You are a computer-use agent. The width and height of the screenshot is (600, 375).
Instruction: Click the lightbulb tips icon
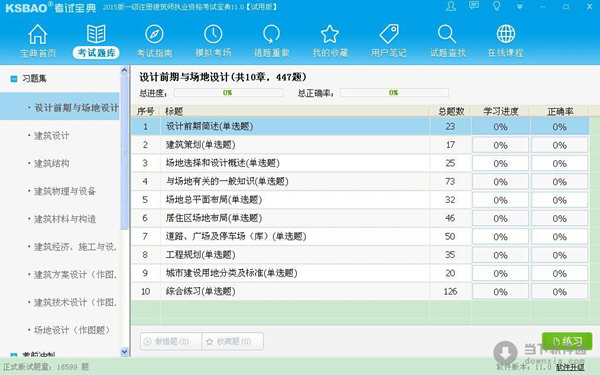click(x=497, y=6)
